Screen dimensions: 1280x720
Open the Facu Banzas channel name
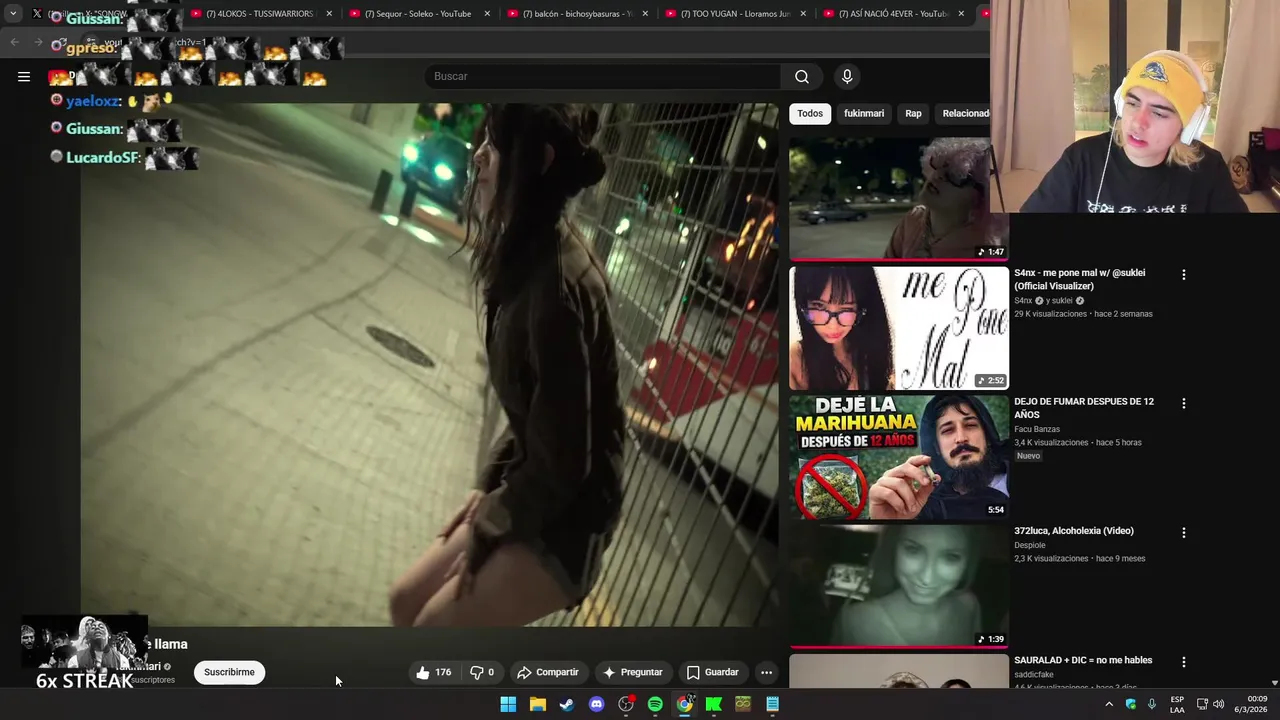click(1037, 429)
